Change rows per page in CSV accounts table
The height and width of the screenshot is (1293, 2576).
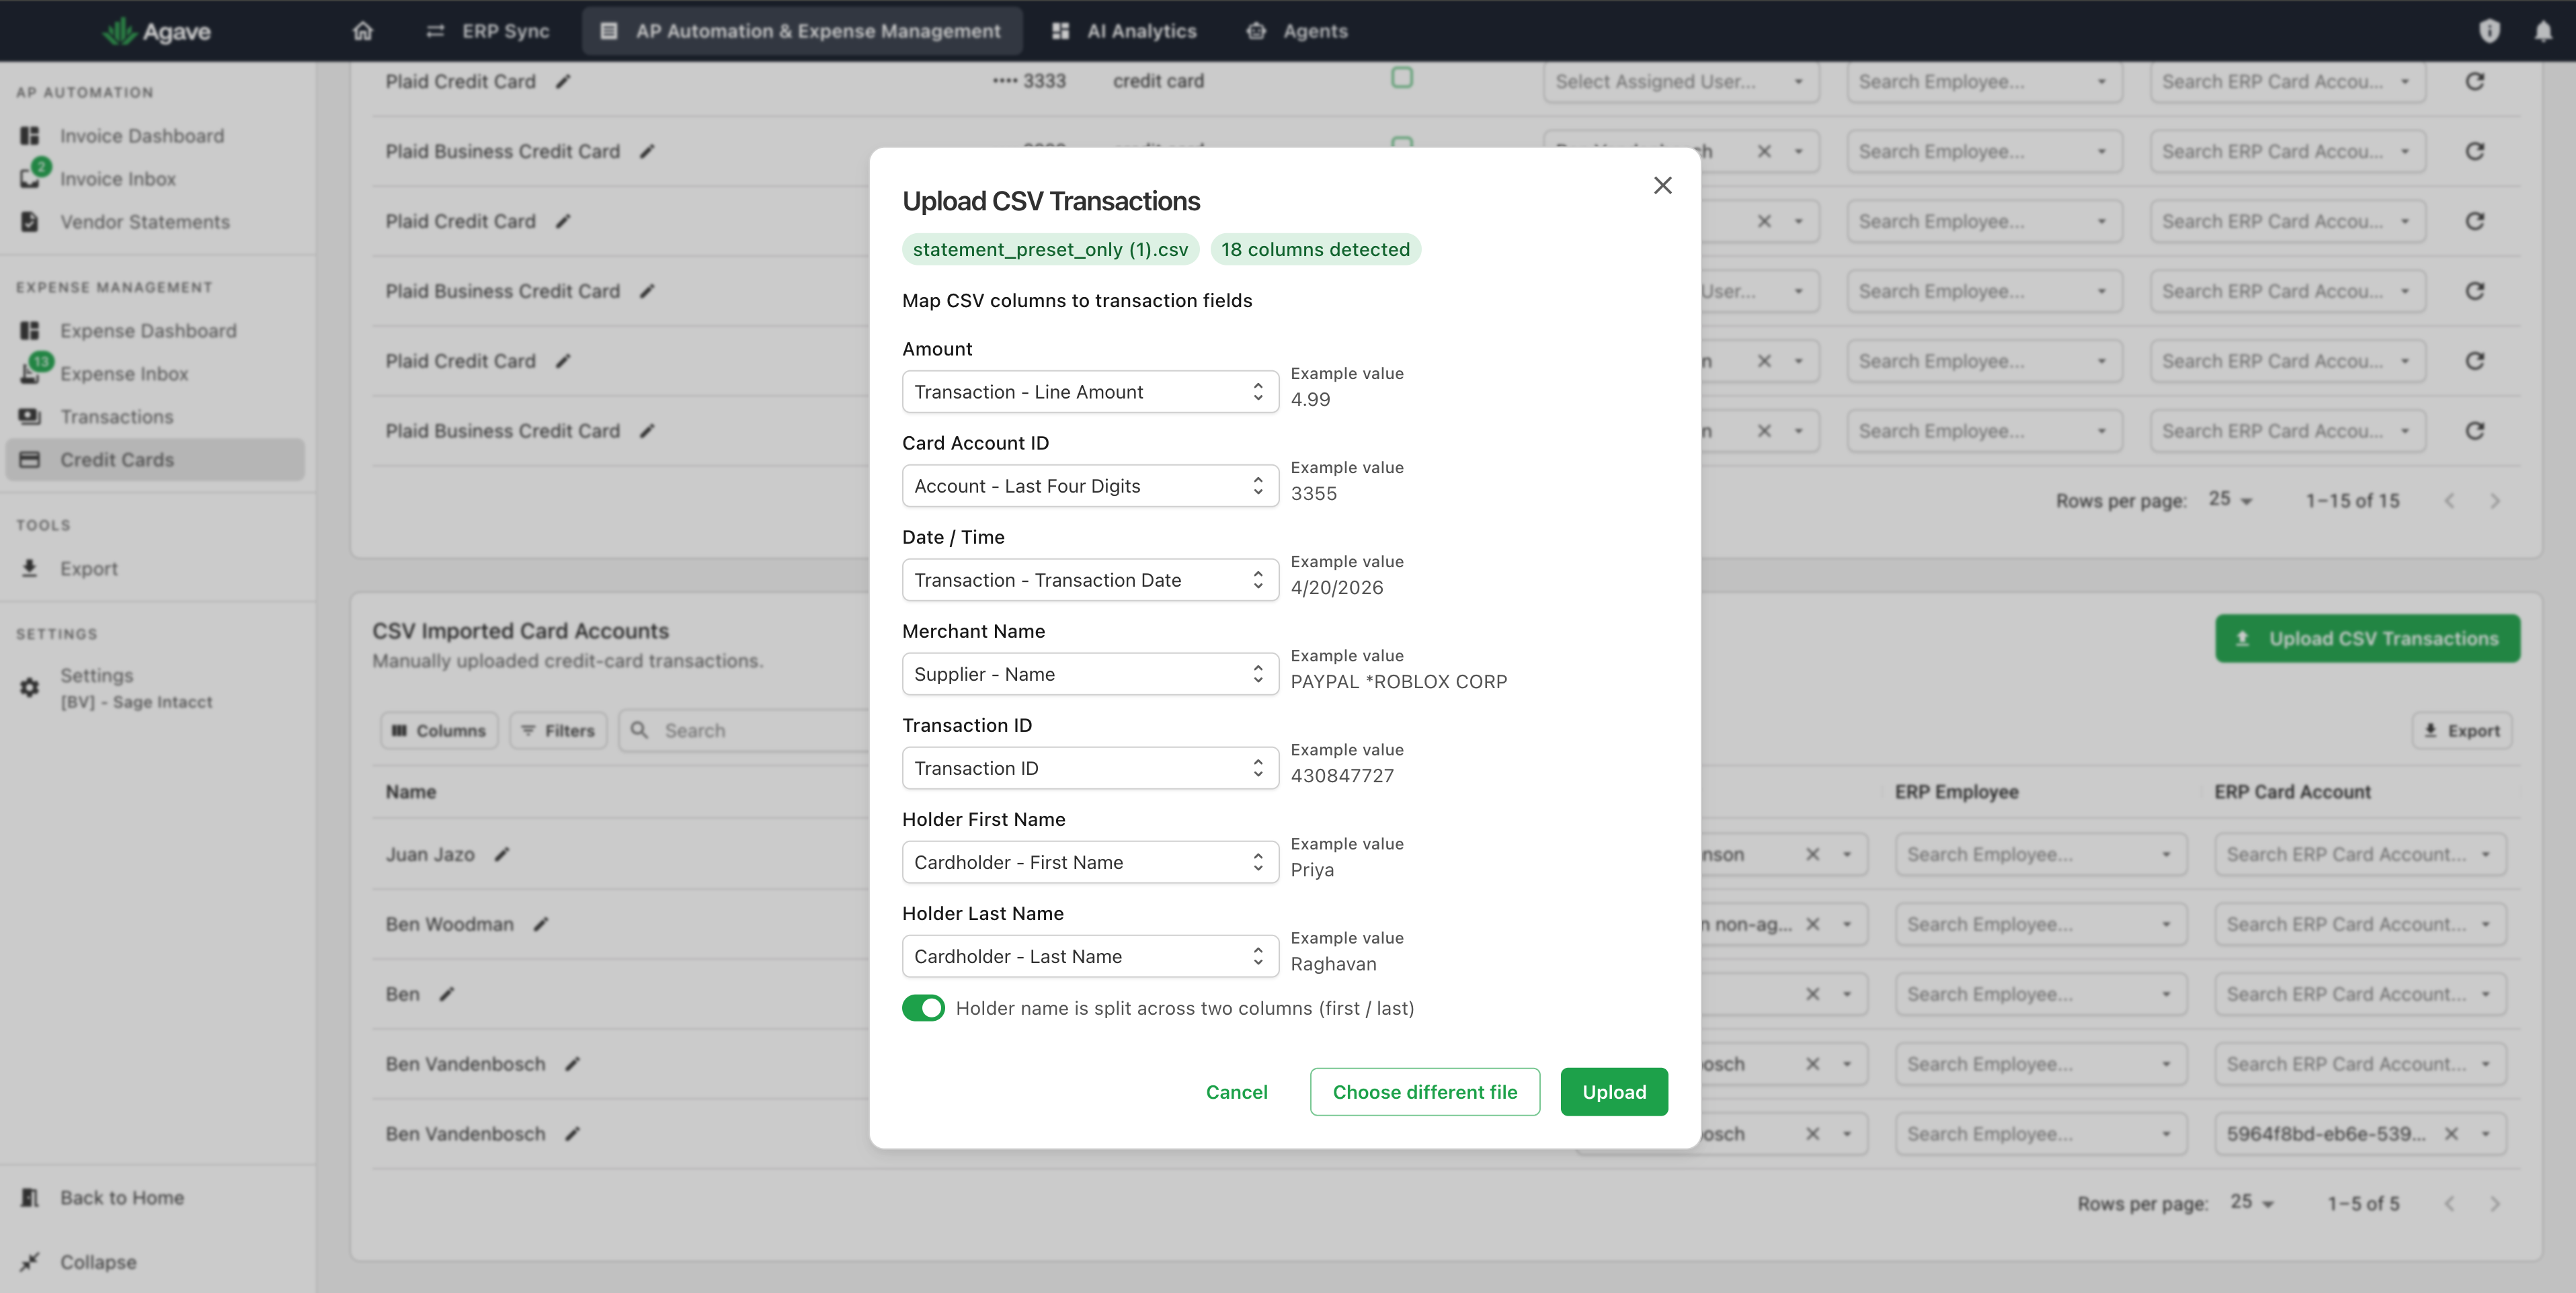[x=2251, y=1203]
